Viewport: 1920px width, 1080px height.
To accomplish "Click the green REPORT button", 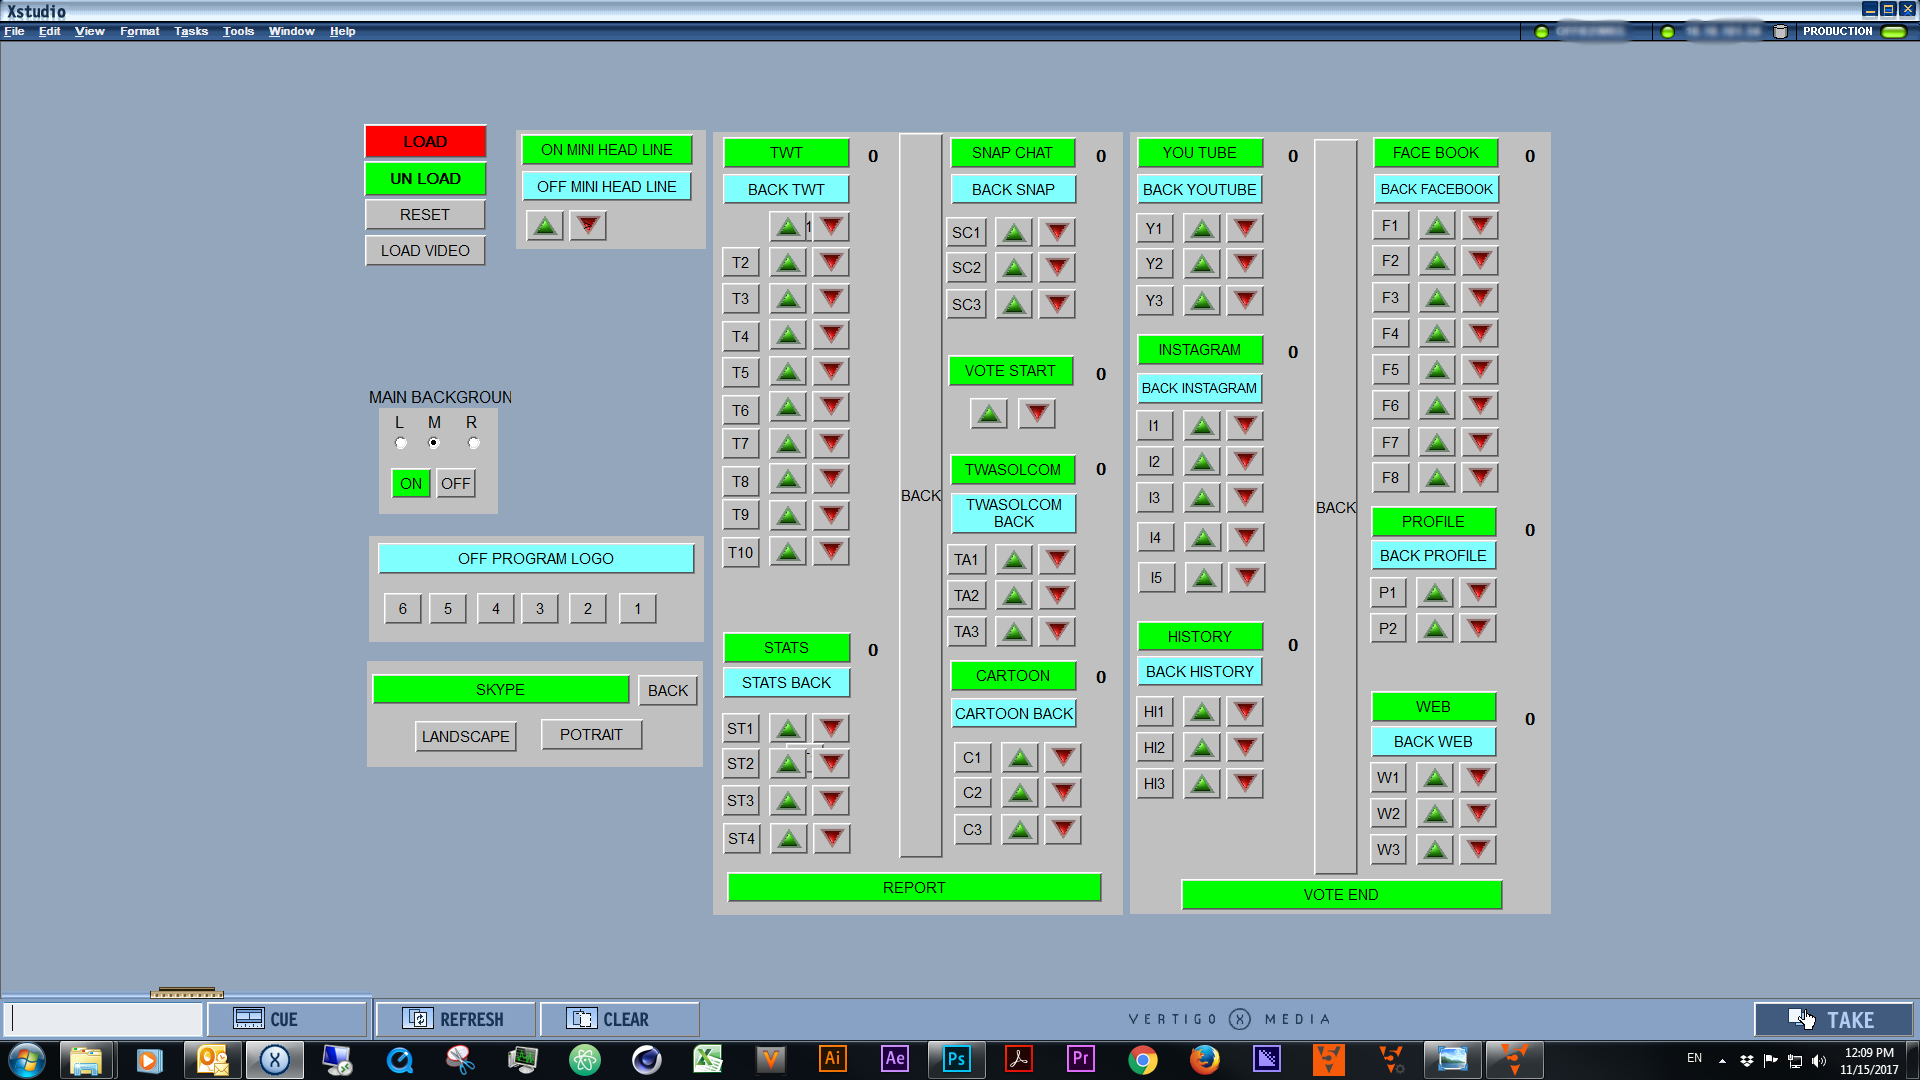I will [x=914, y=888].
